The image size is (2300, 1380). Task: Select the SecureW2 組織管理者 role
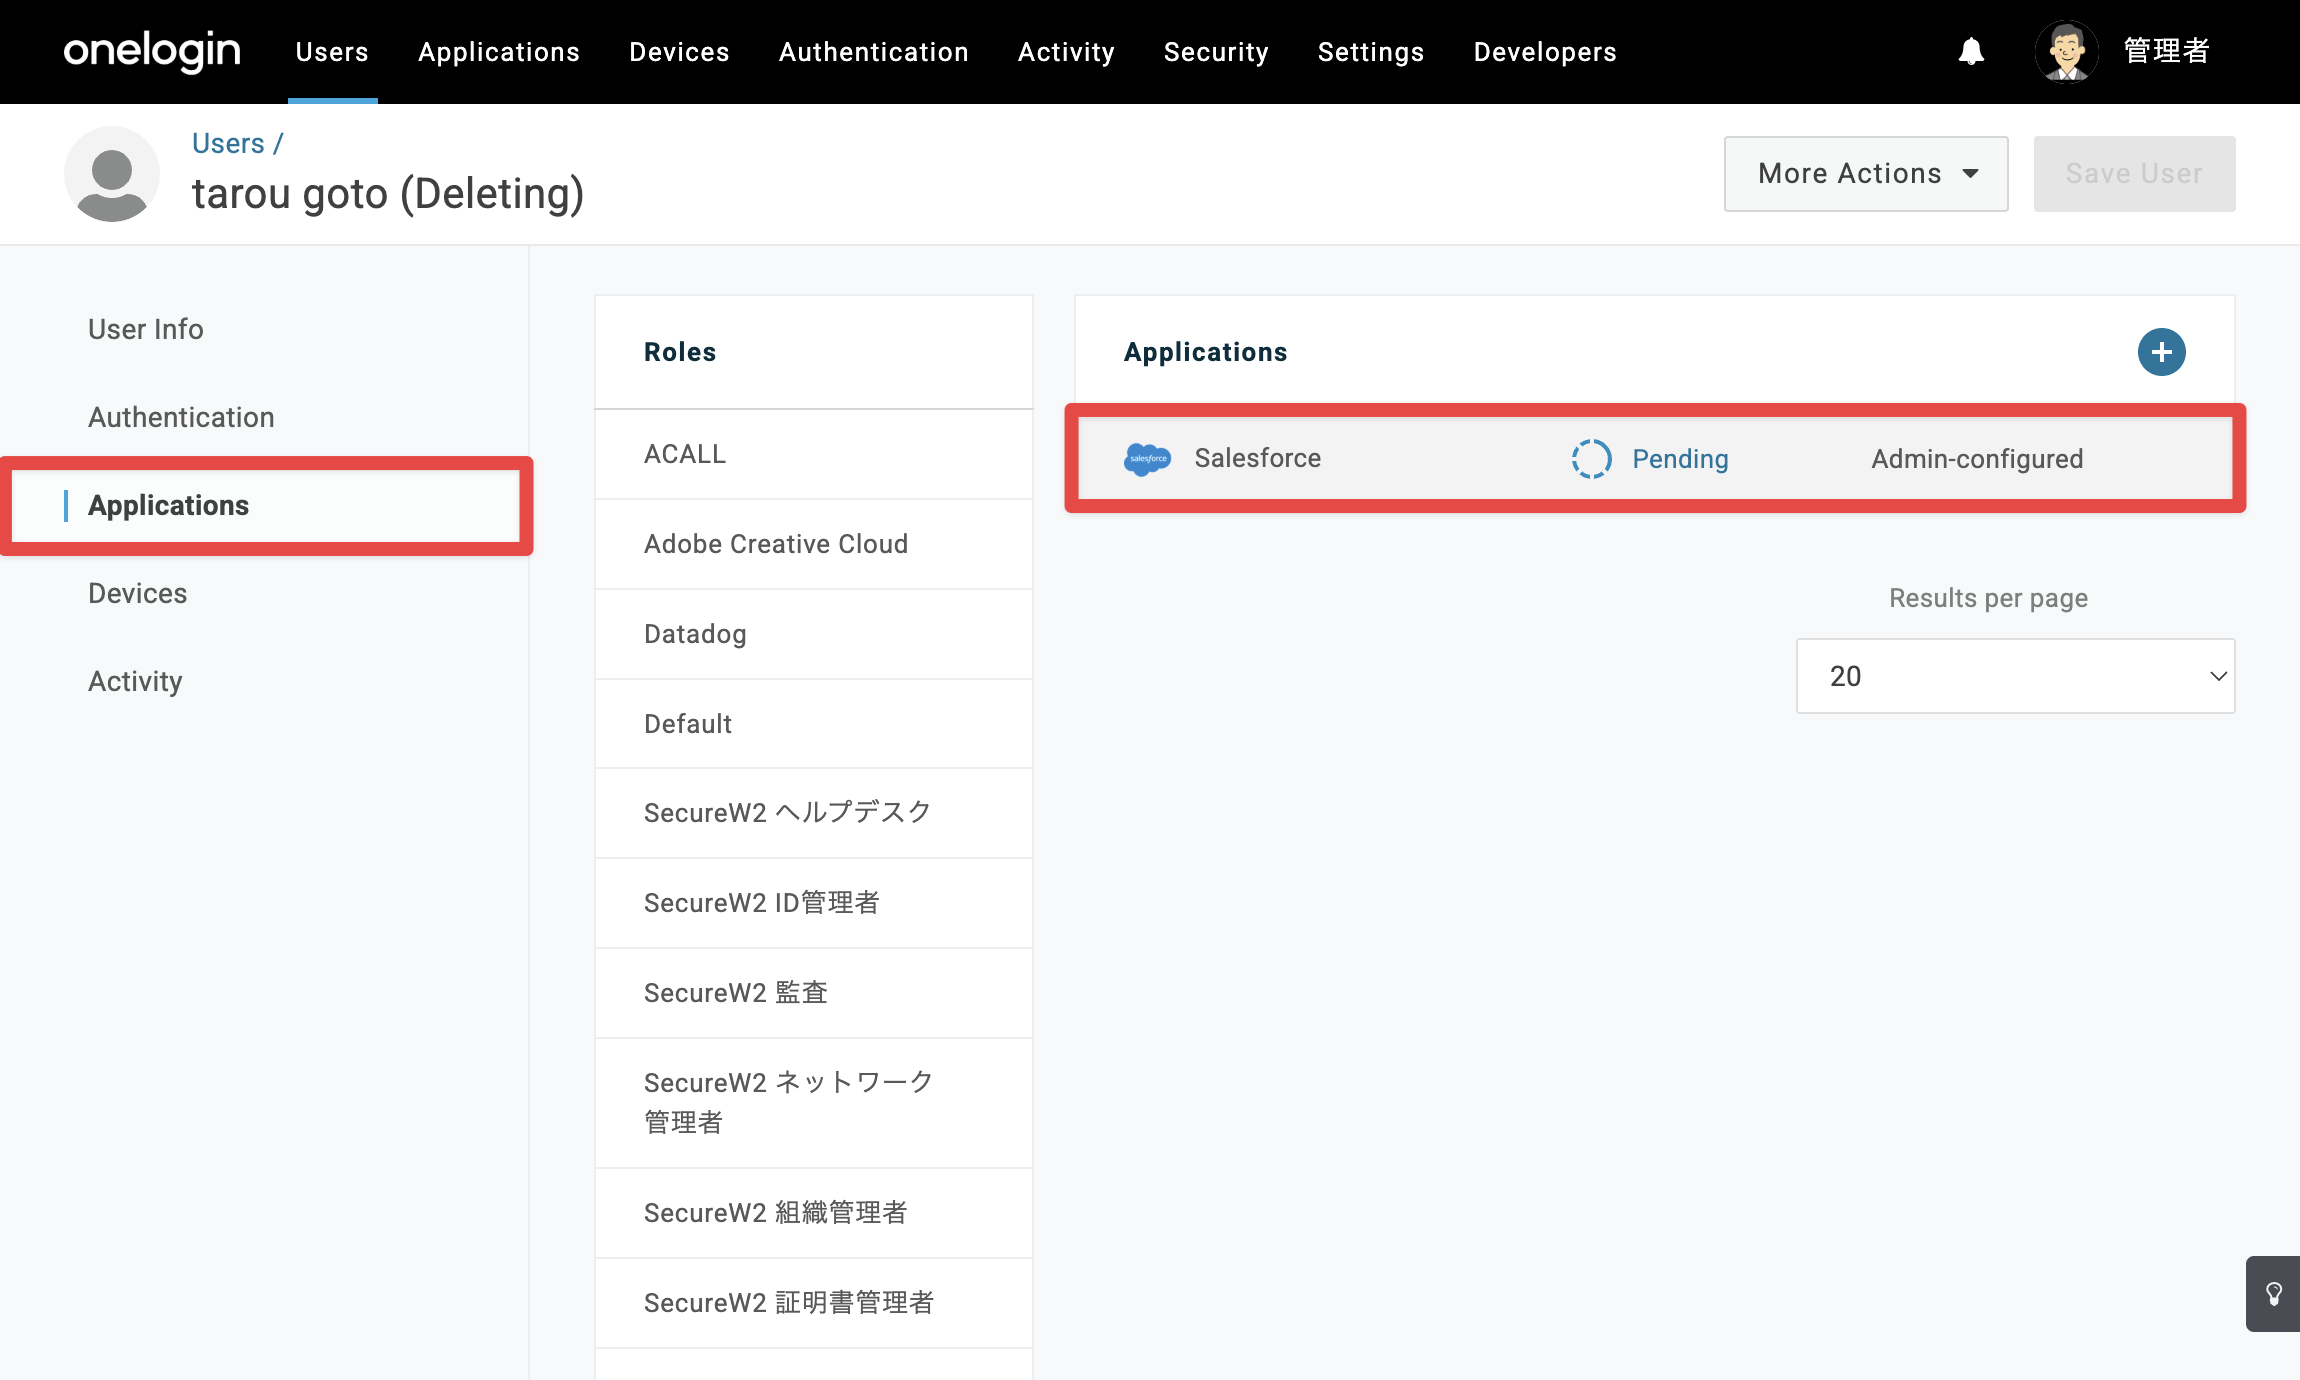pos(814,1213)
